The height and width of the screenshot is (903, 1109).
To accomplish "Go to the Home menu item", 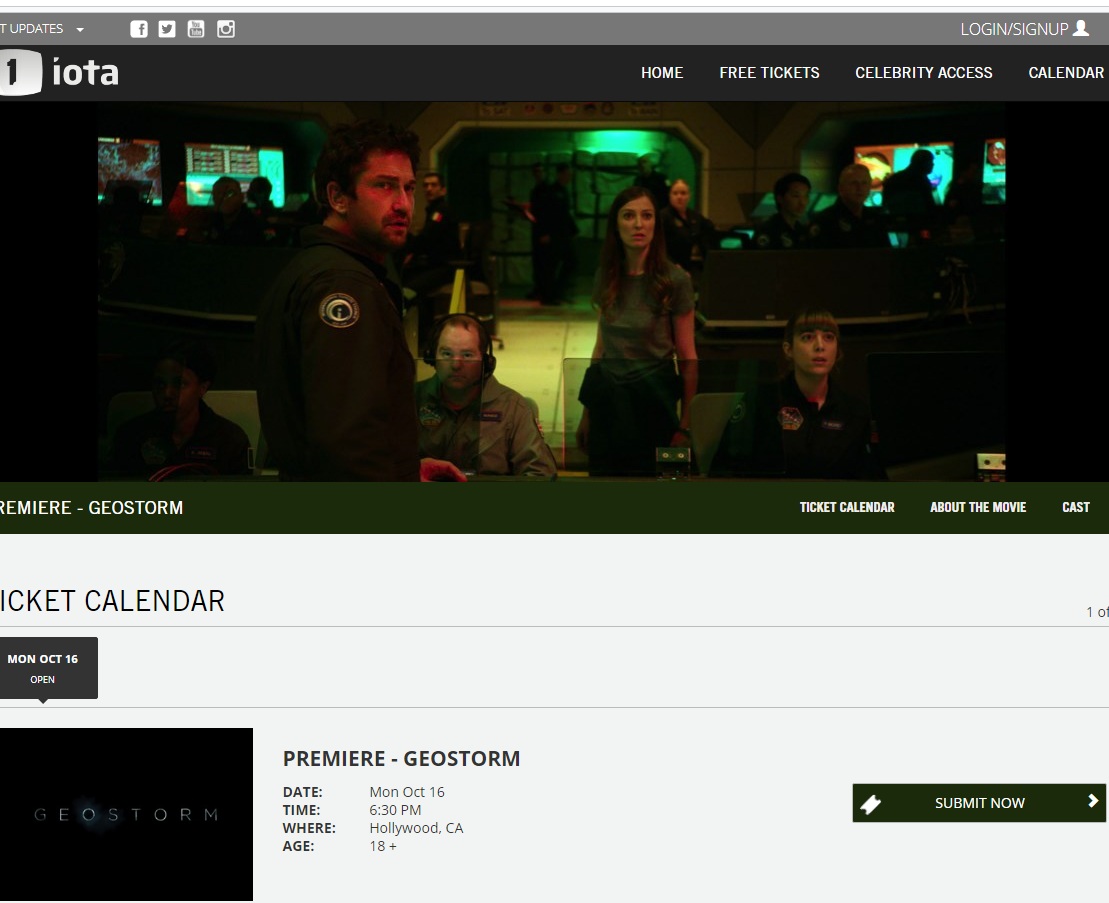I will click(x=662, y=73).
